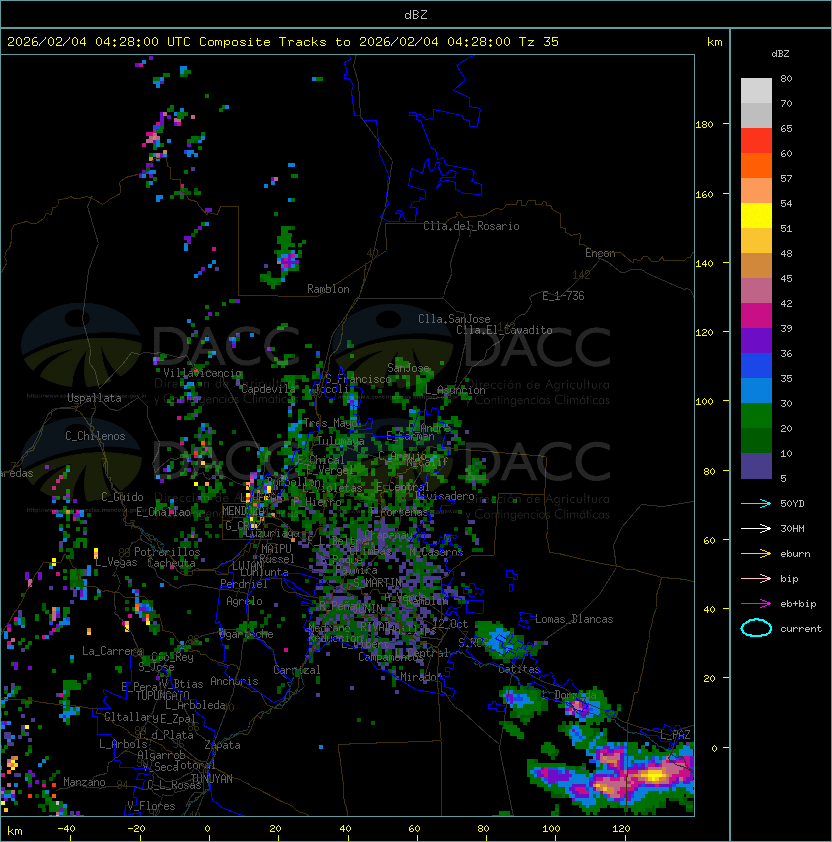Click the 'Agrelo' map label
Screen dimensions: 832x842
(x=244, y=601)
